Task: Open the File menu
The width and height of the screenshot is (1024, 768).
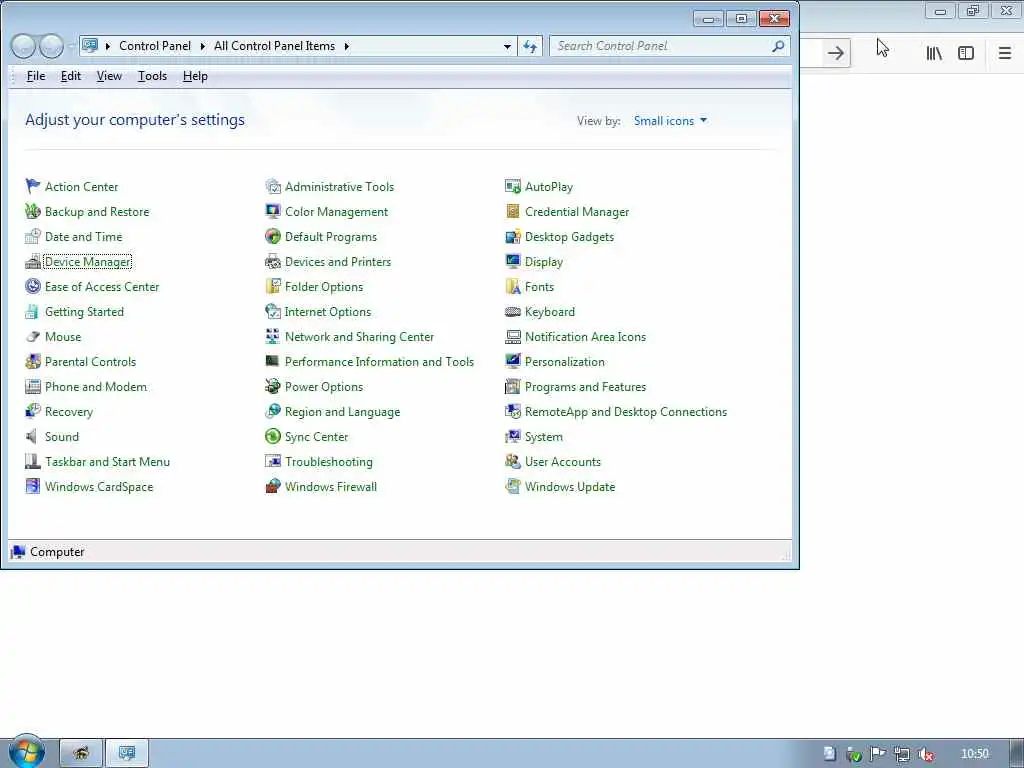Action: coord(36,76)
